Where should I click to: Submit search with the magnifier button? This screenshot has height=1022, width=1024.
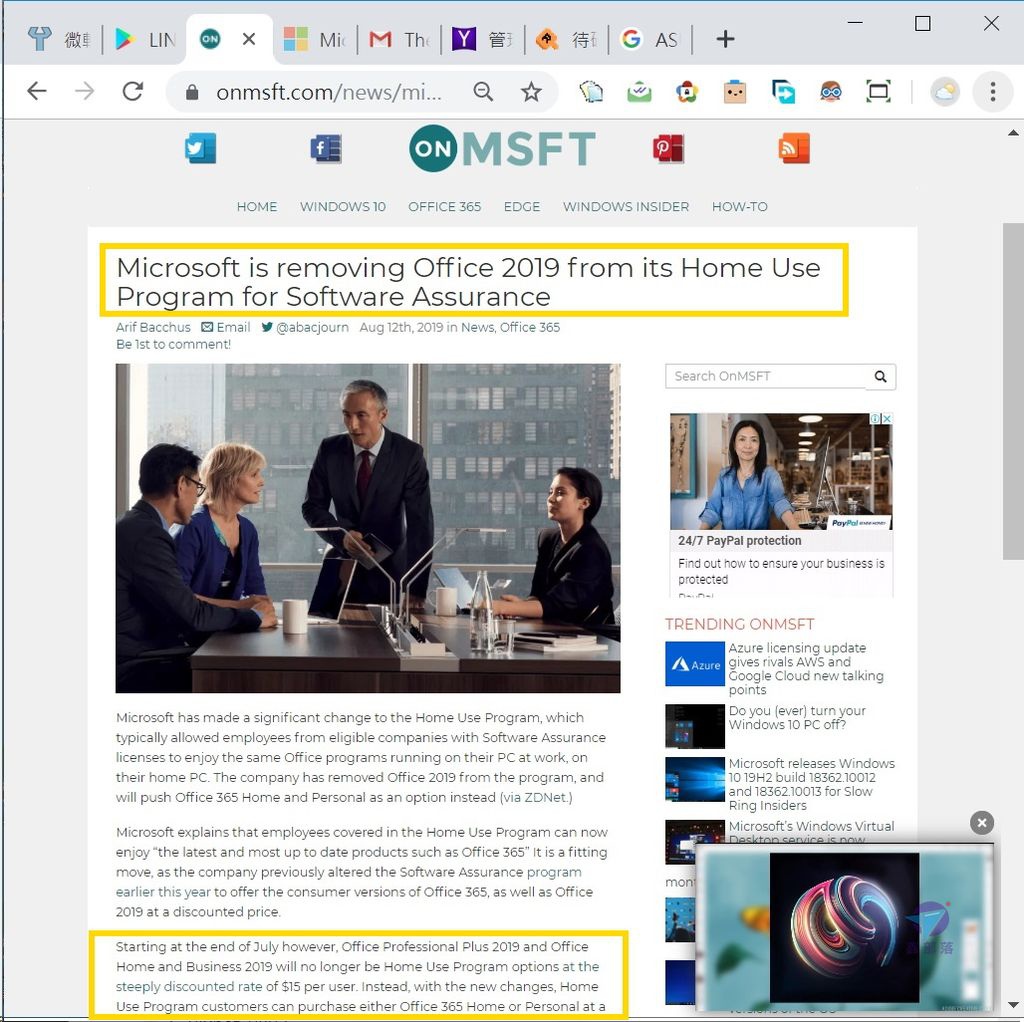point(880,377)
